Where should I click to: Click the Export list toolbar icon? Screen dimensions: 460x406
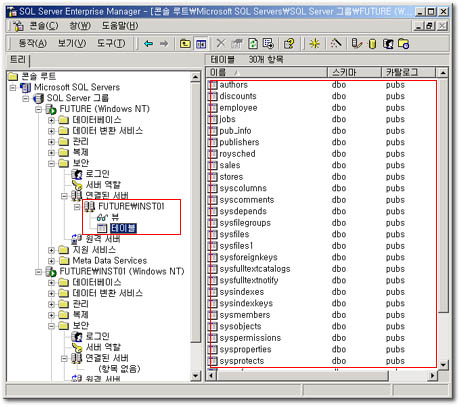tap(268, 44)
